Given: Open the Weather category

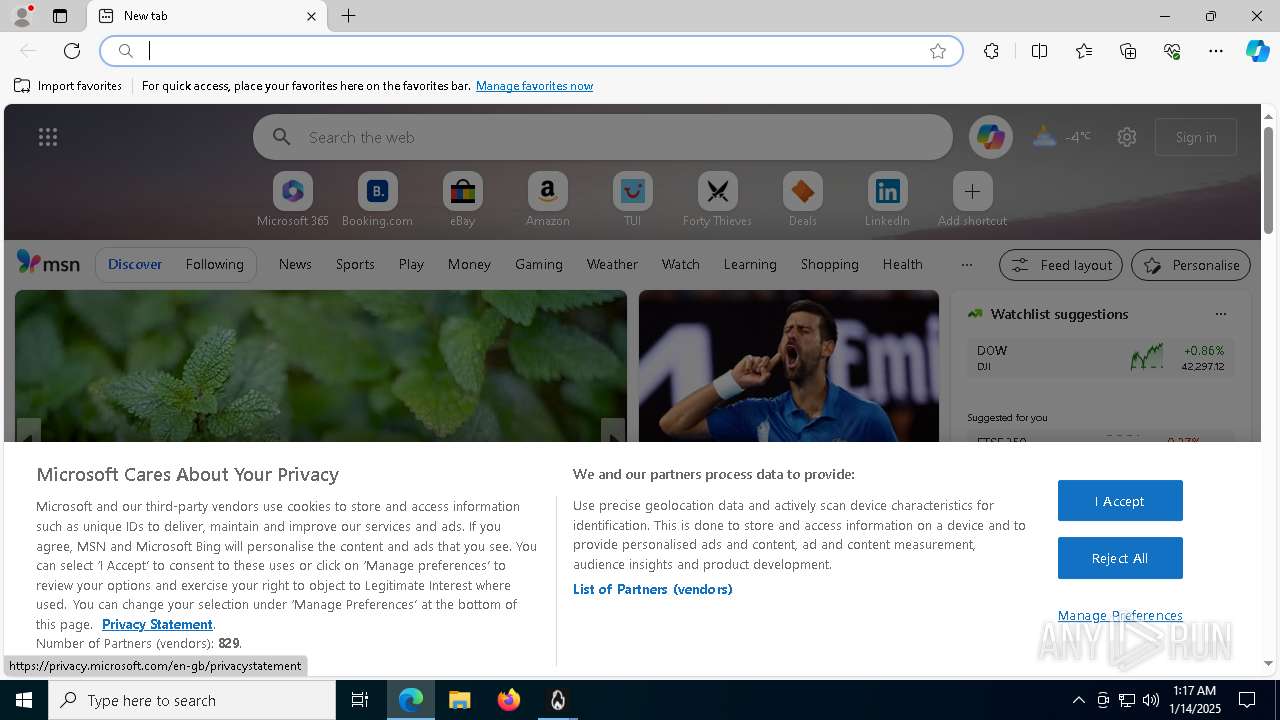Looking at the screenshot, I should point(612,264).
